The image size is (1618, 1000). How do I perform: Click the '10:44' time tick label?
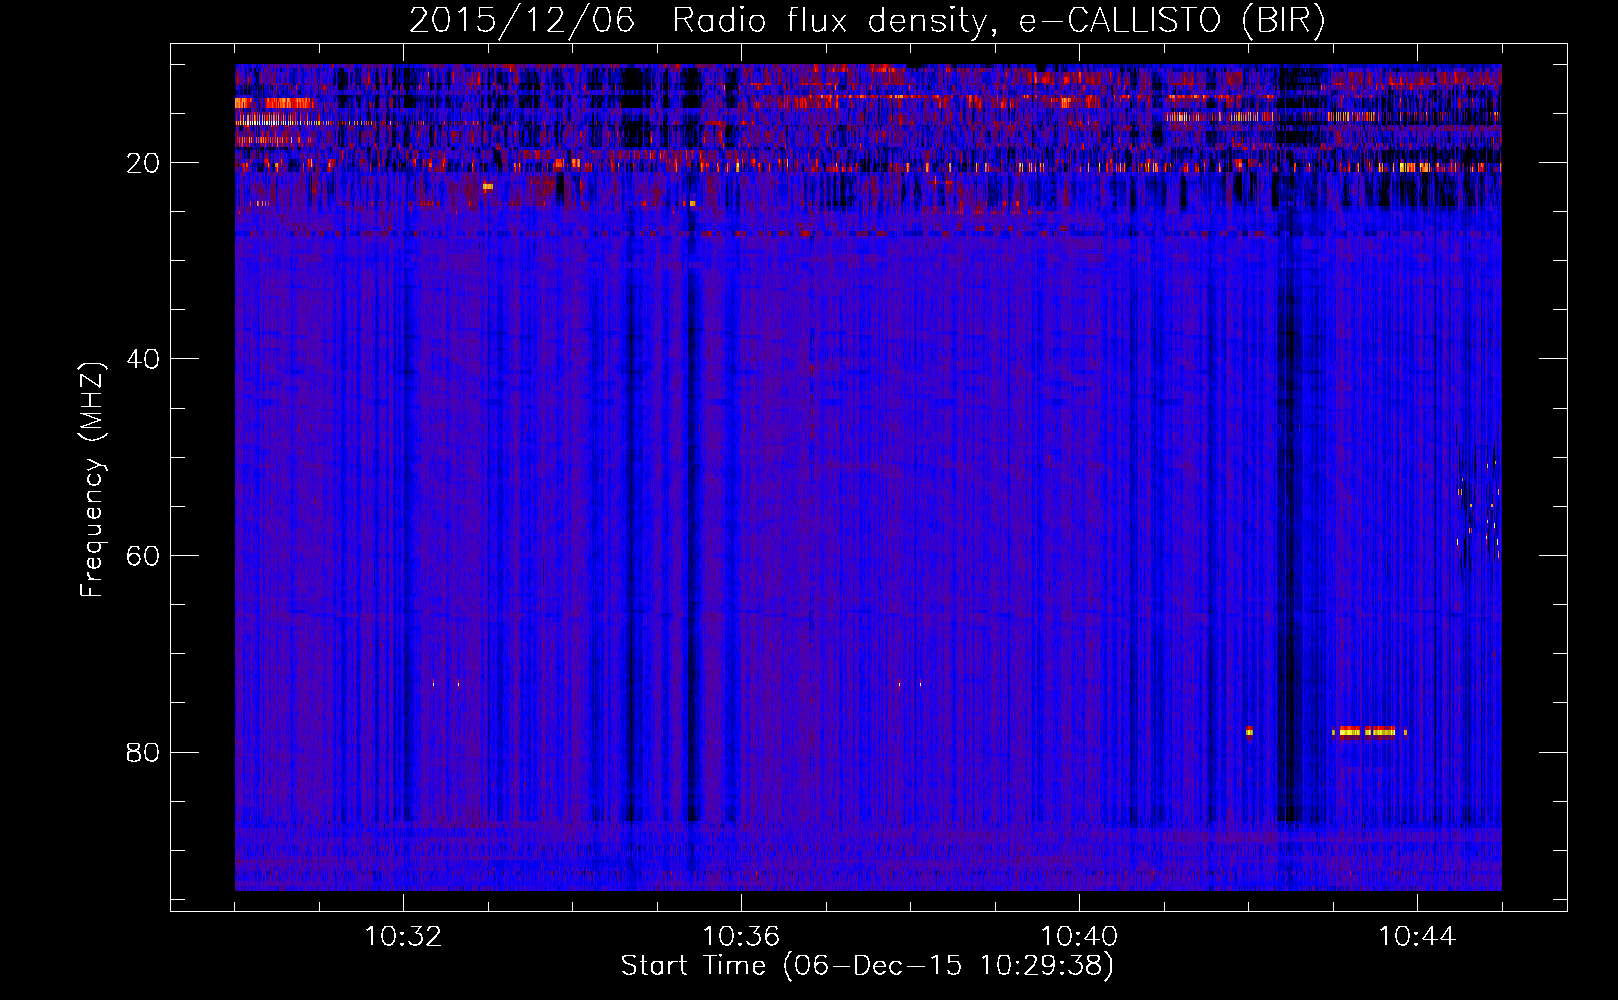[1417, 937]
